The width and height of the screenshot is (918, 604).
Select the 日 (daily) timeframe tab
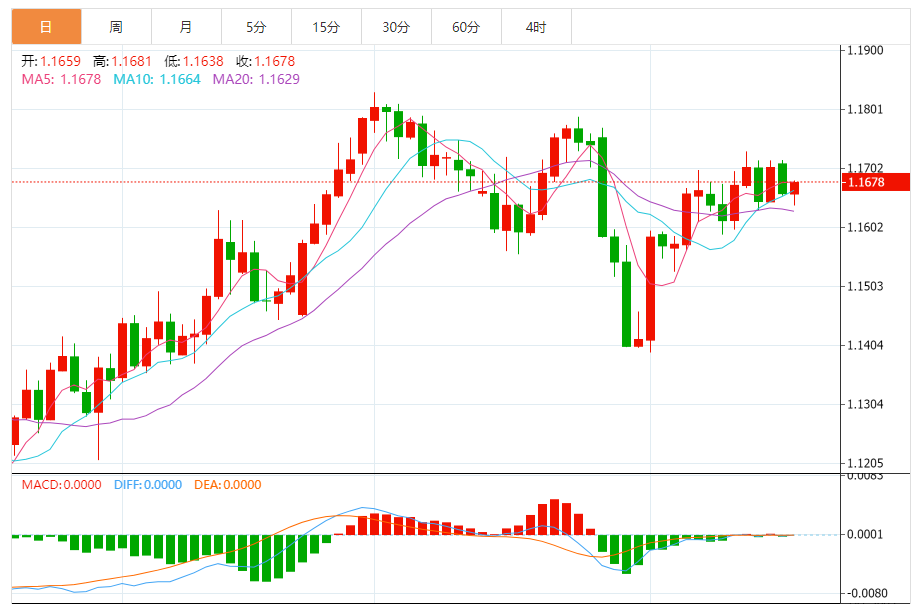(46, 27)
